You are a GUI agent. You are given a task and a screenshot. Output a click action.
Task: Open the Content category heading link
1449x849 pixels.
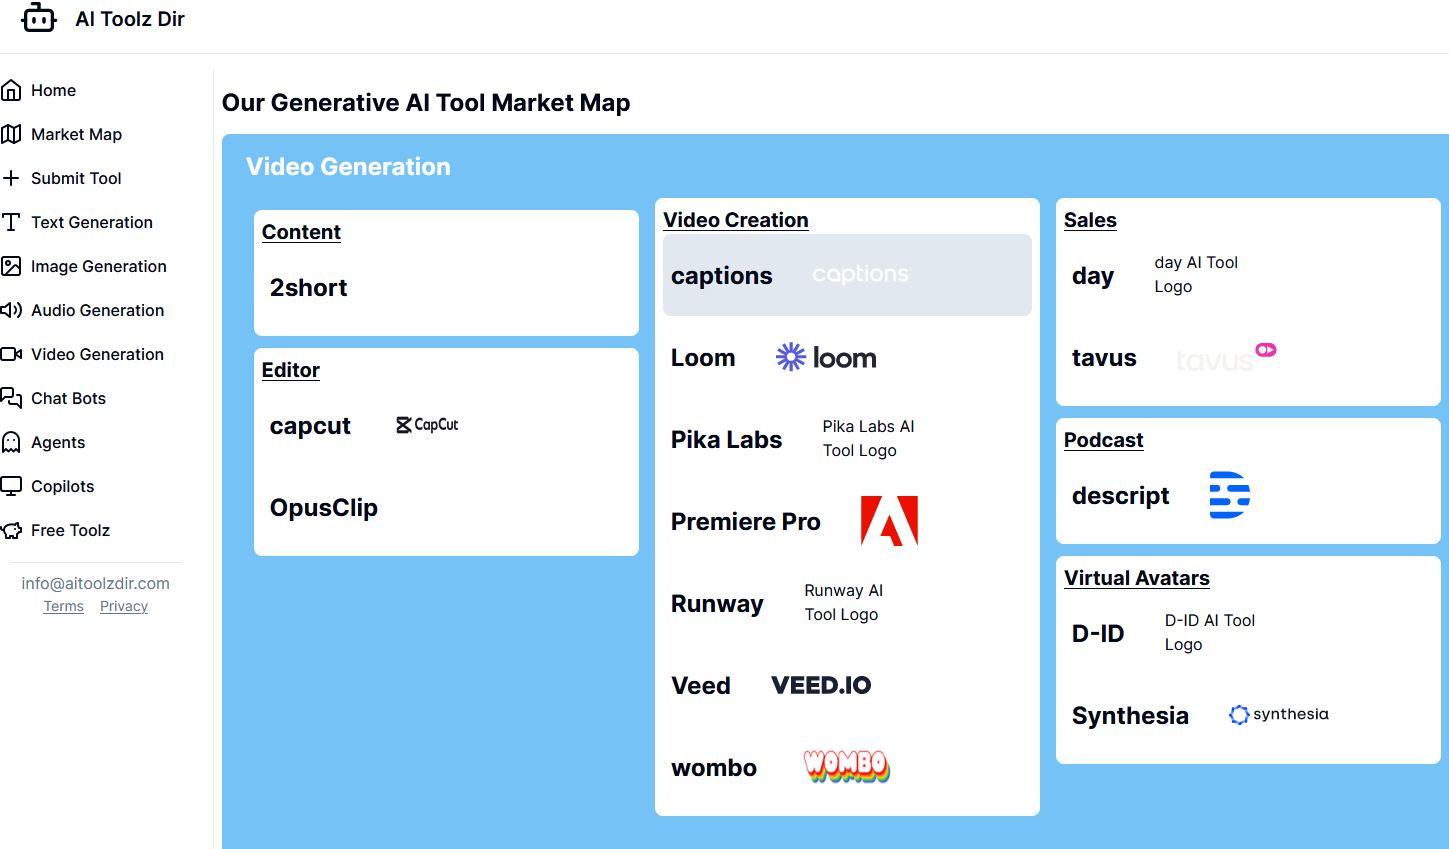301,232
